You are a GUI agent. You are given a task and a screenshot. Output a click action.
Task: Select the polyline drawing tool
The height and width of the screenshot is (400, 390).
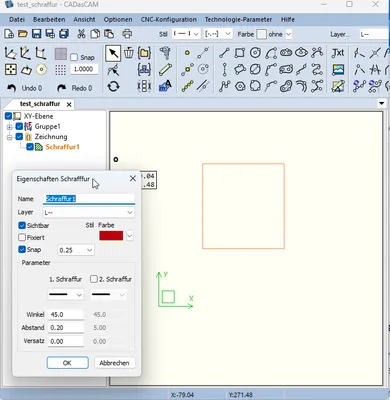(224, 86)
